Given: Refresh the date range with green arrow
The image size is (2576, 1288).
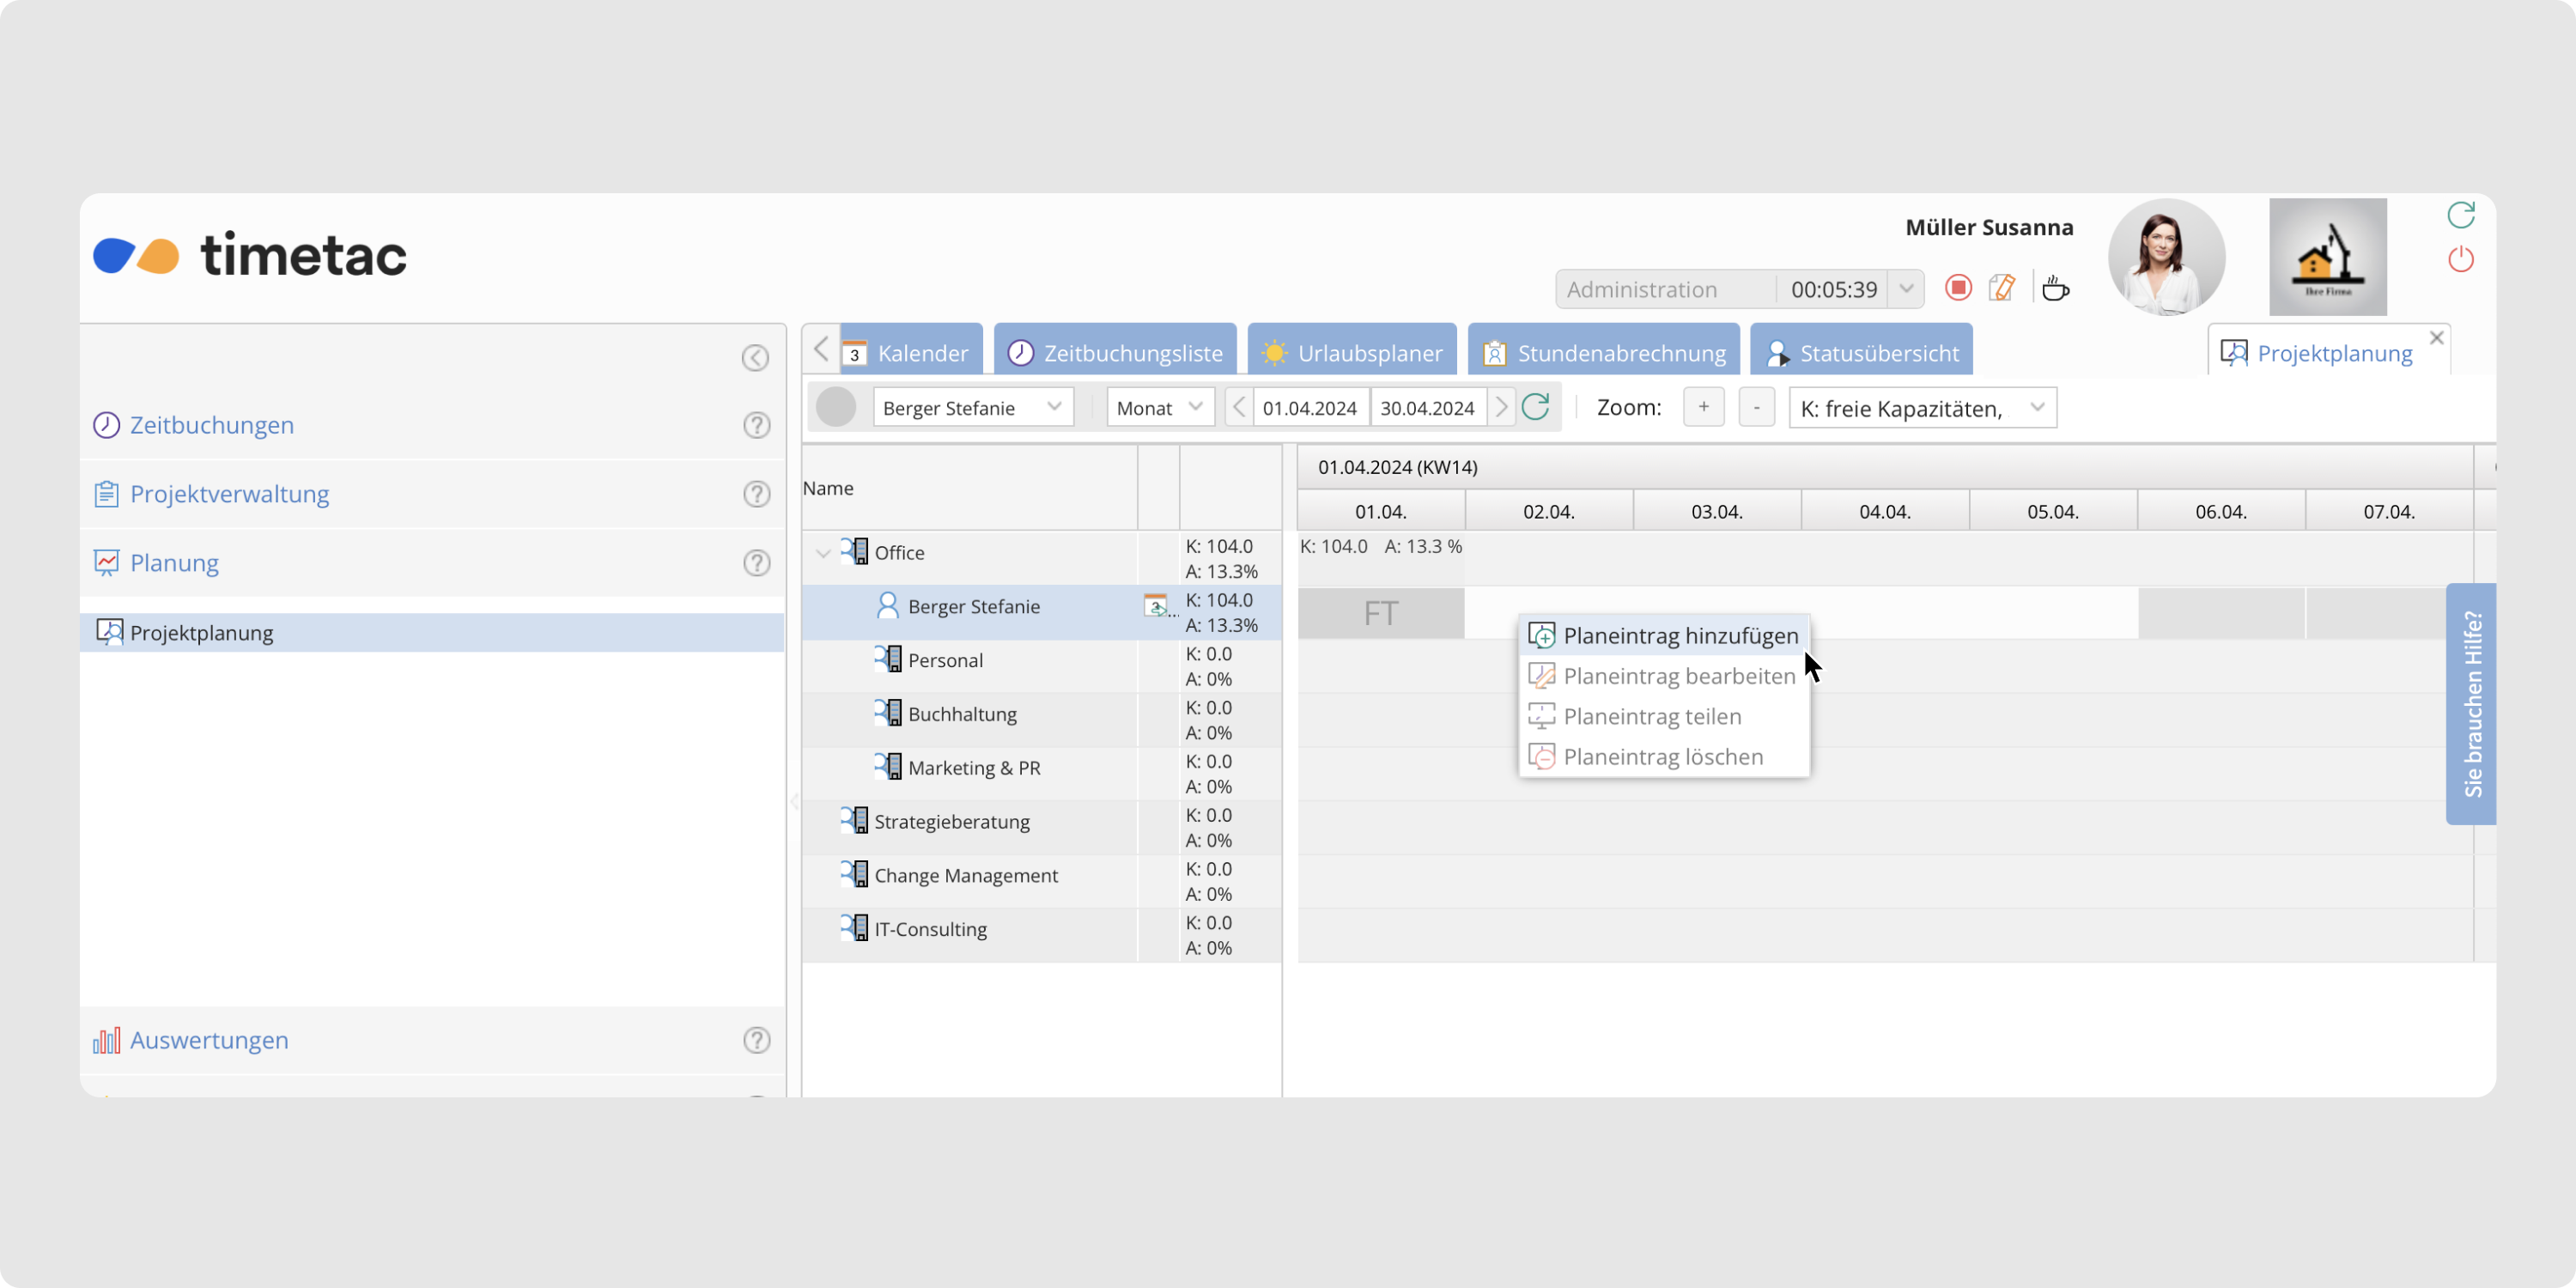Looking at the screenshot, I should (x=1535, y=407).
